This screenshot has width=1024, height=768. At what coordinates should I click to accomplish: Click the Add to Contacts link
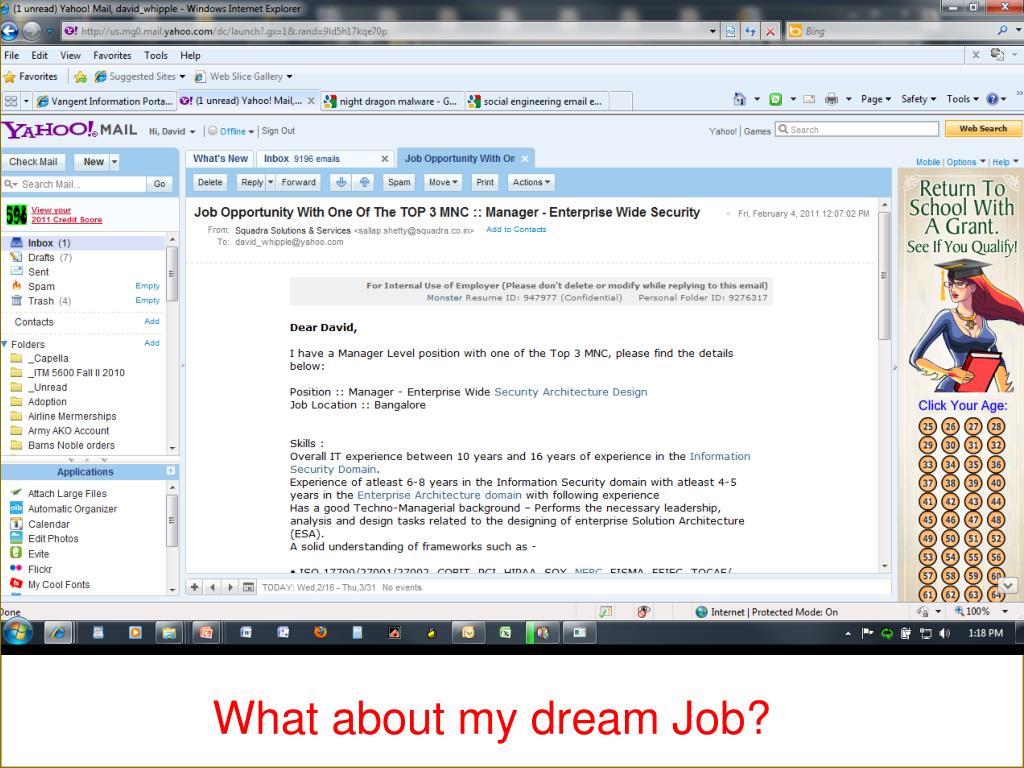coord(516,229)
